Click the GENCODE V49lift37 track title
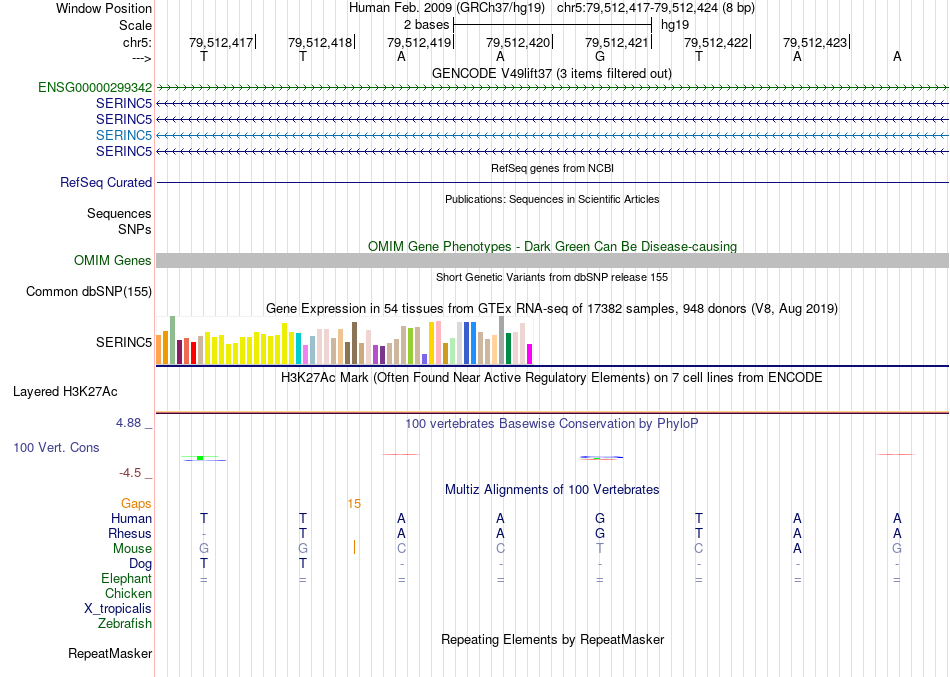Image resolution: width=950 pixels, height=677 pixels. point(551,73)
